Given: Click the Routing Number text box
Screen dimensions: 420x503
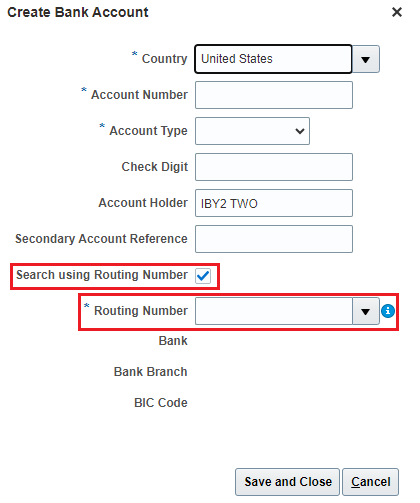Looking at the screenshot, I should click(x=274, y=311).
